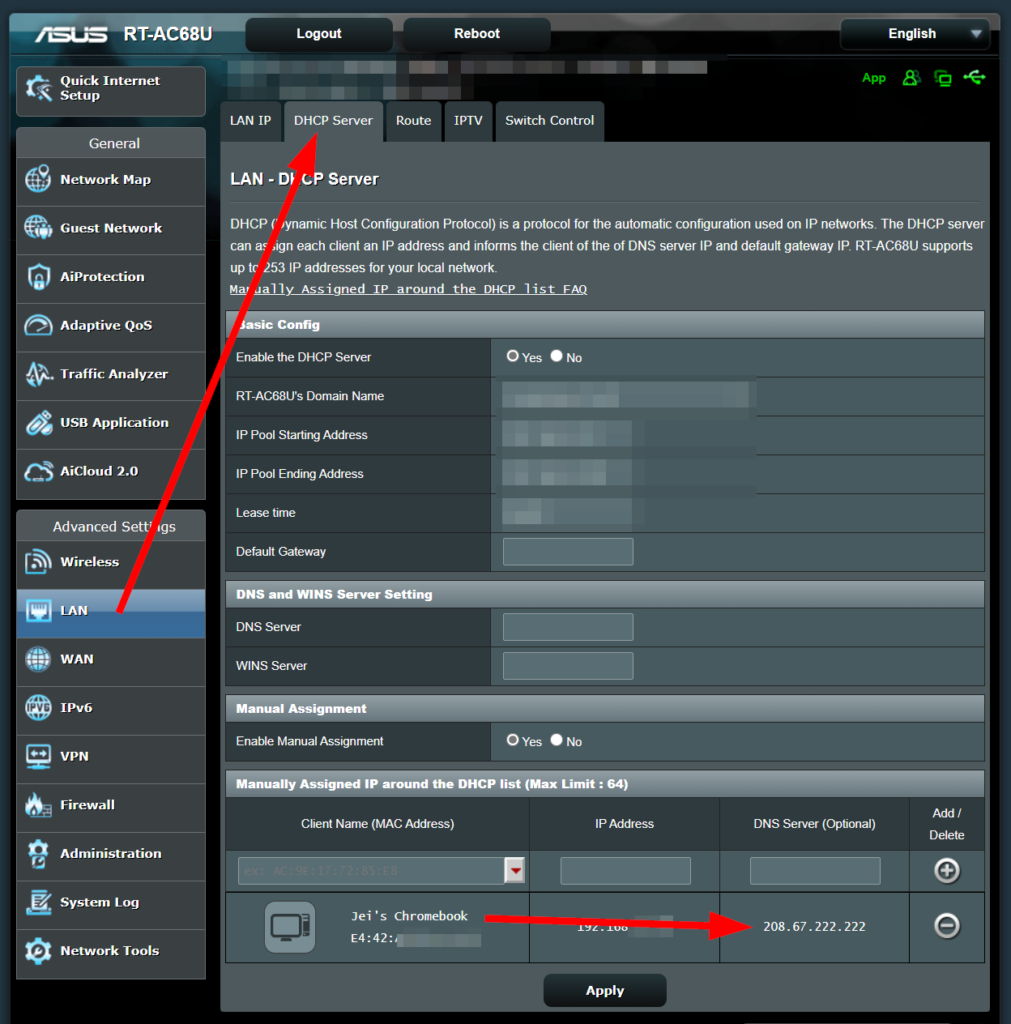
Task: Switch to the DHCP Server tab
Action: point(333,121)
